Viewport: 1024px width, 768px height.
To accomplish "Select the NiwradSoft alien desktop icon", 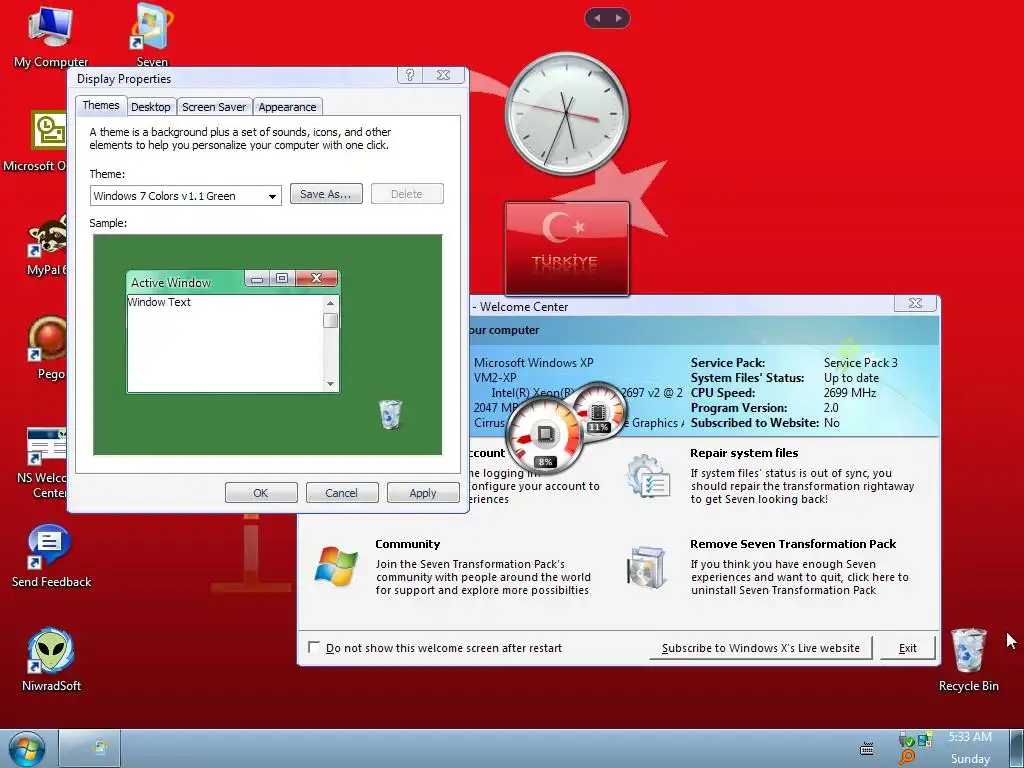I will click(51, 660).
